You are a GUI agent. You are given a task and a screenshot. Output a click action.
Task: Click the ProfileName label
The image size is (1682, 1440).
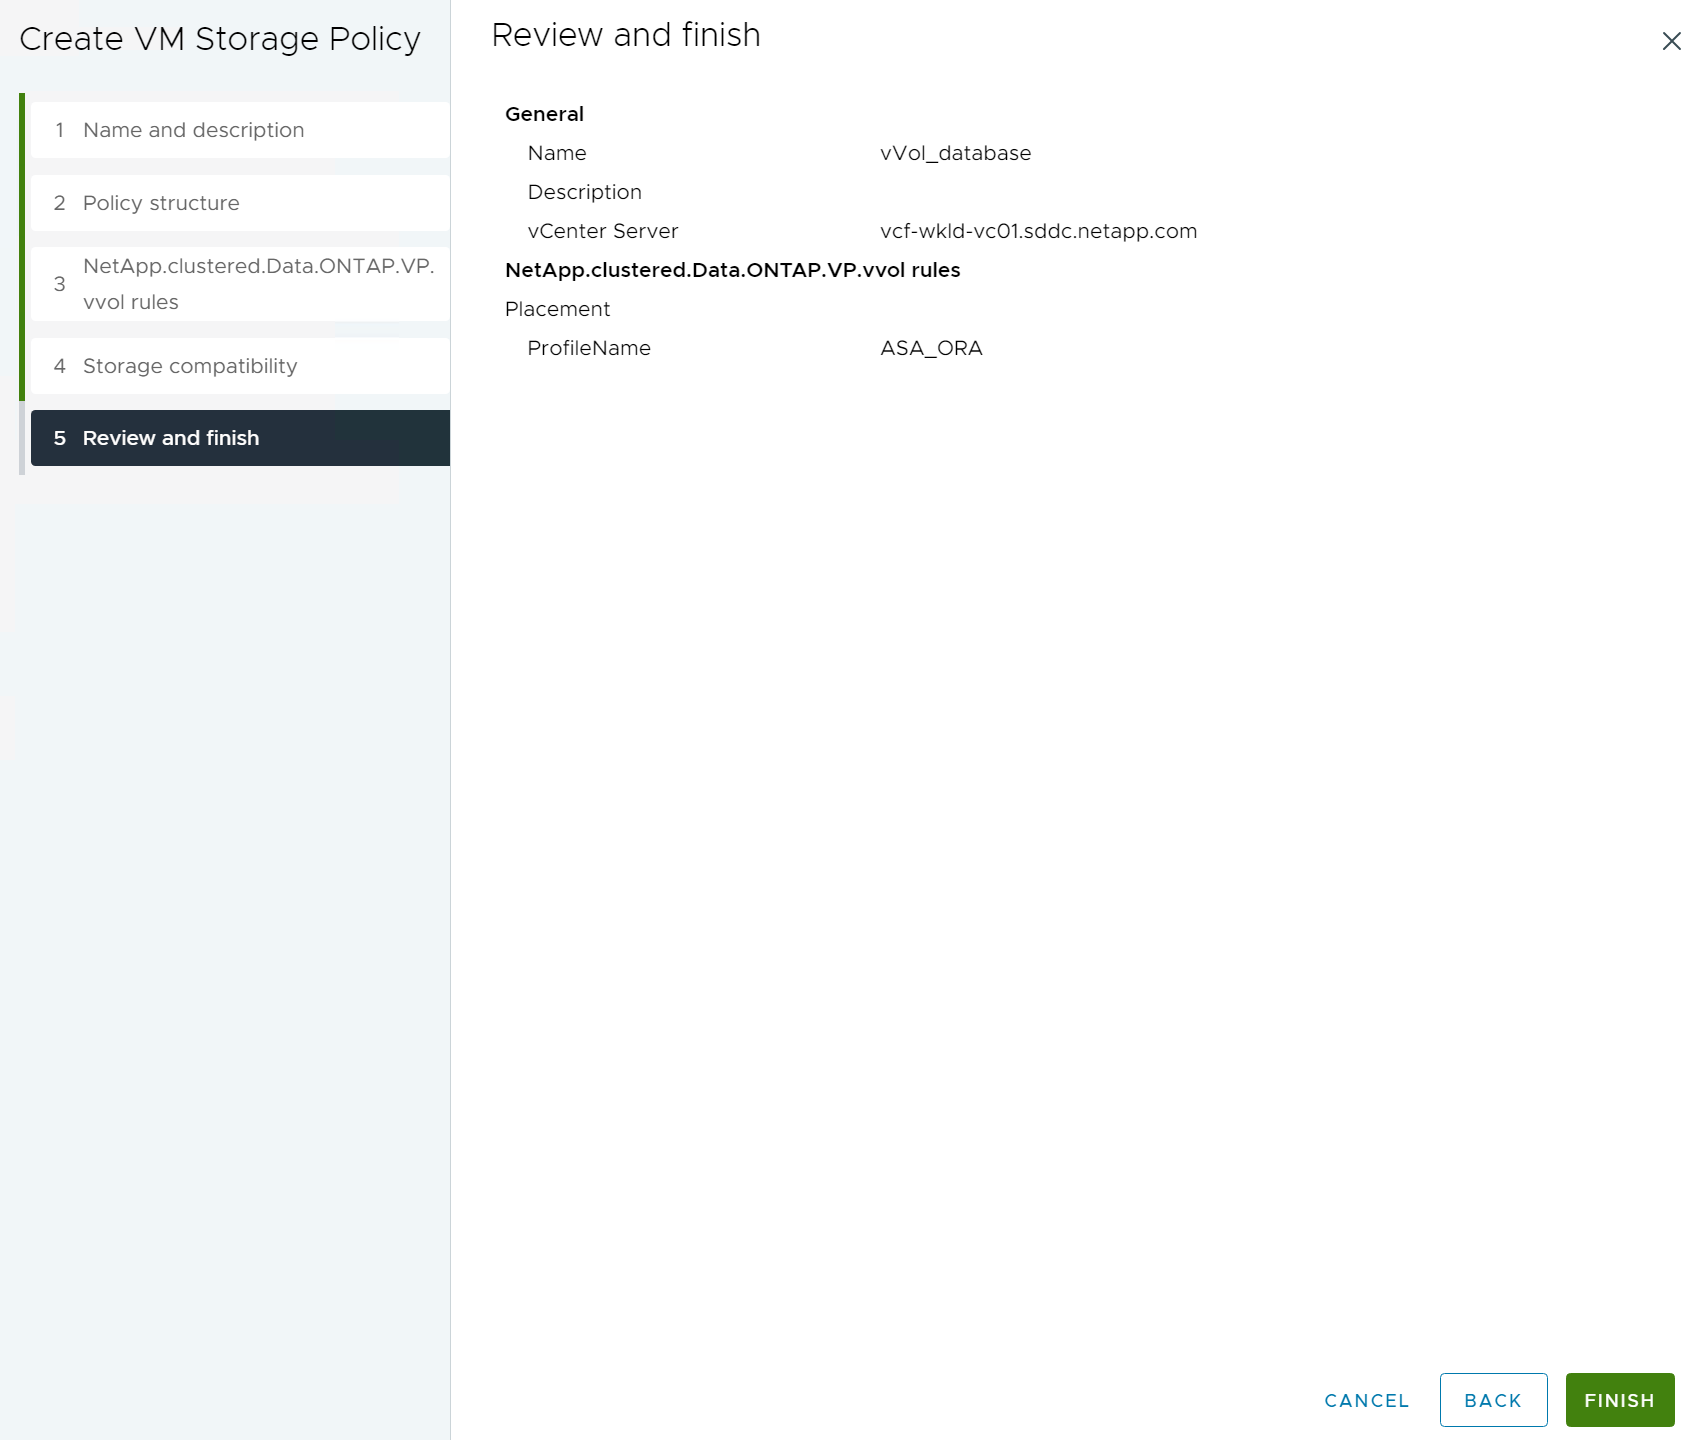coord(589,348)
